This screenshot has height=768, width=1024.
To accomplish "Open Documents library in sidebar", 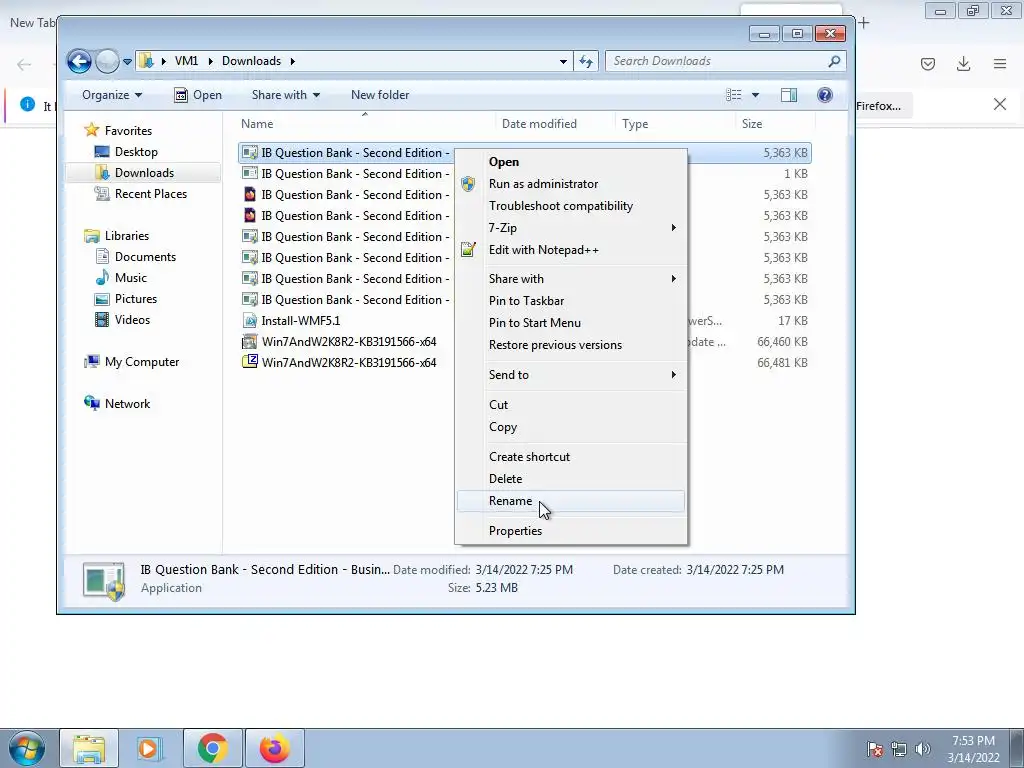I will coord(145,257).
